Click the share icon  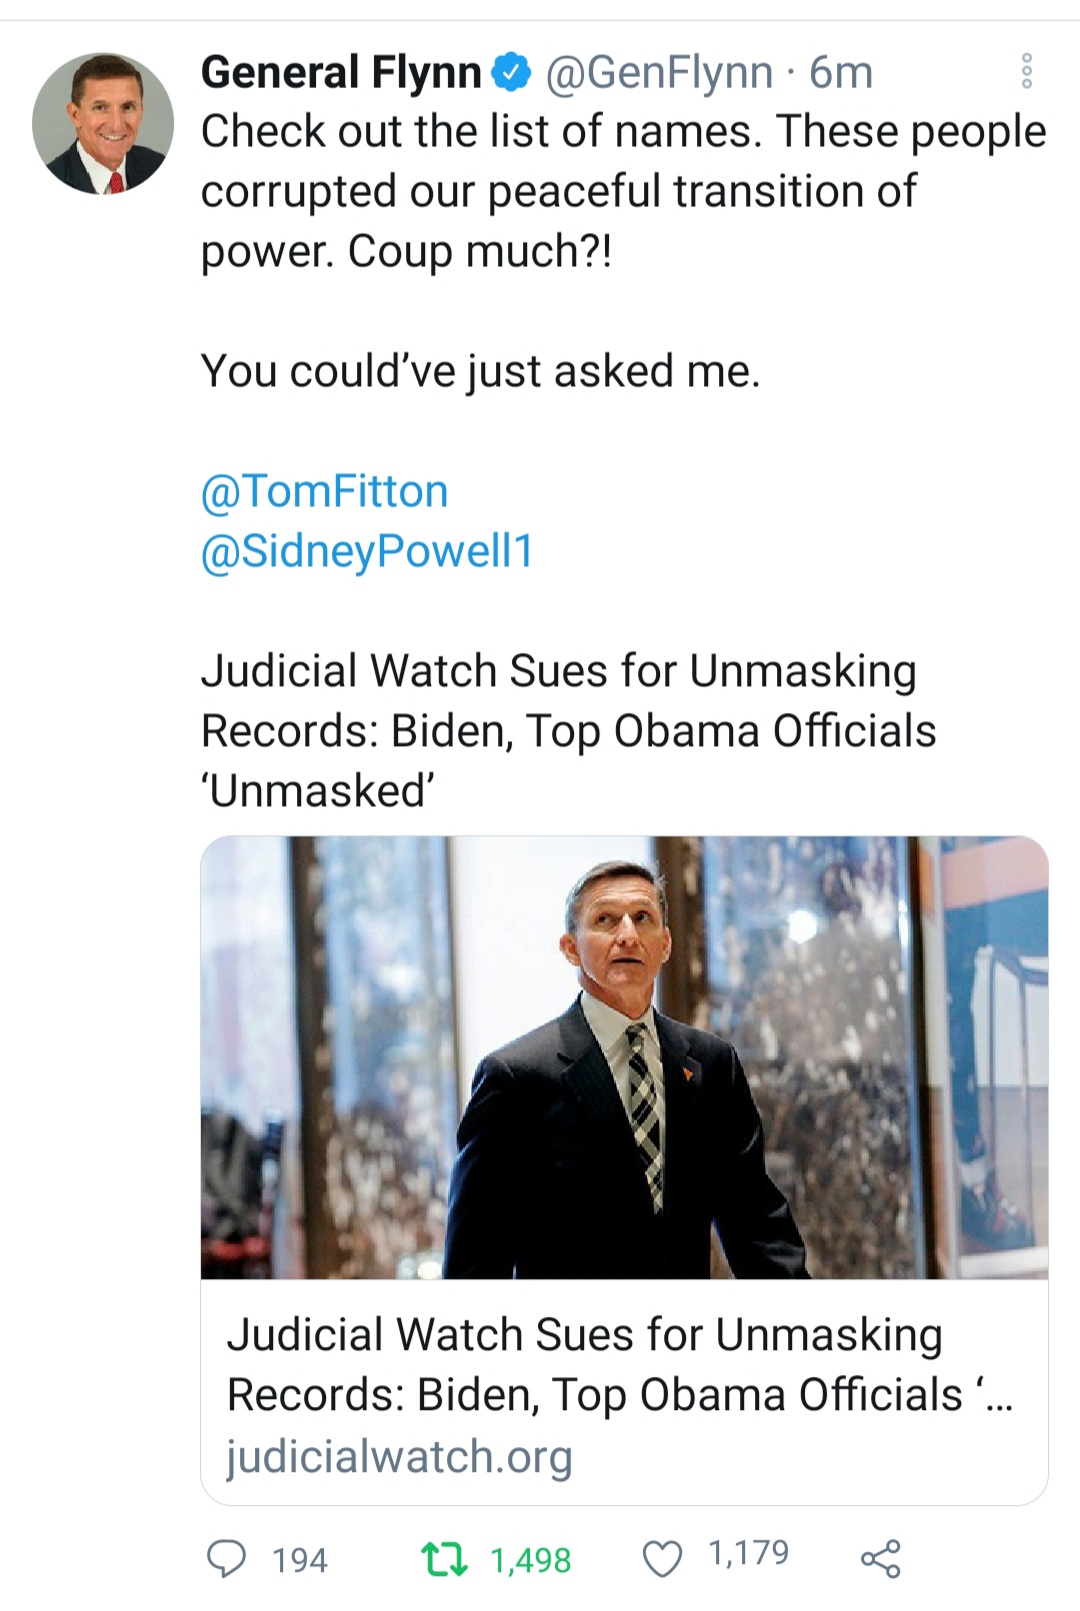(880, 1558)
